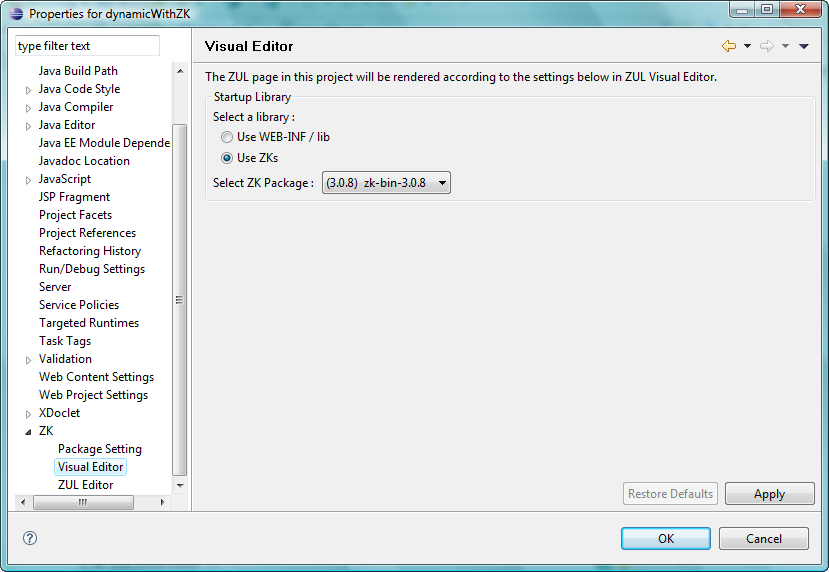Click tree vertical scrollbar down arrow
The image size is (829, 572).
[180, 485]
